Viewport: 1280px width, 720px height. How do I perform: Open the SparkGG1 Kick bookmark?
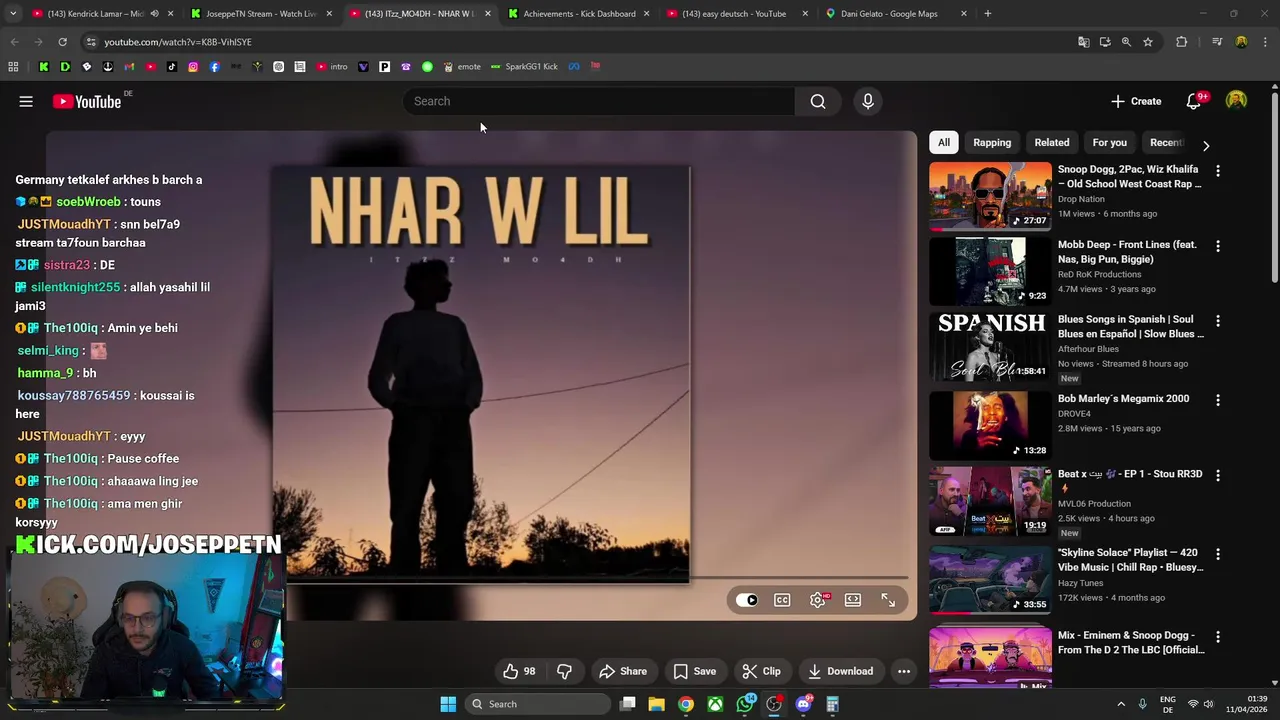coord(523,67)
